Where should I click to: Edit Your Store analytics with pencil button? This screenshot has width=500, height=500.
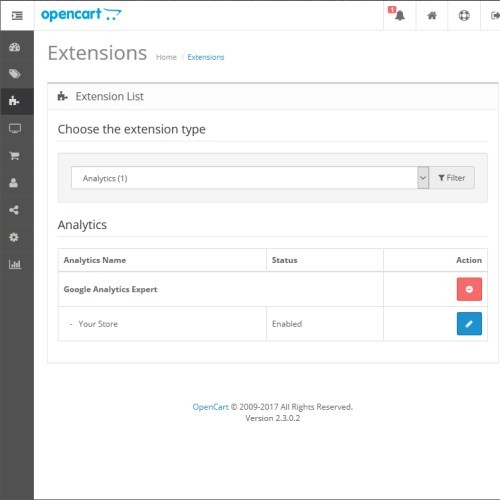(469, 323)
